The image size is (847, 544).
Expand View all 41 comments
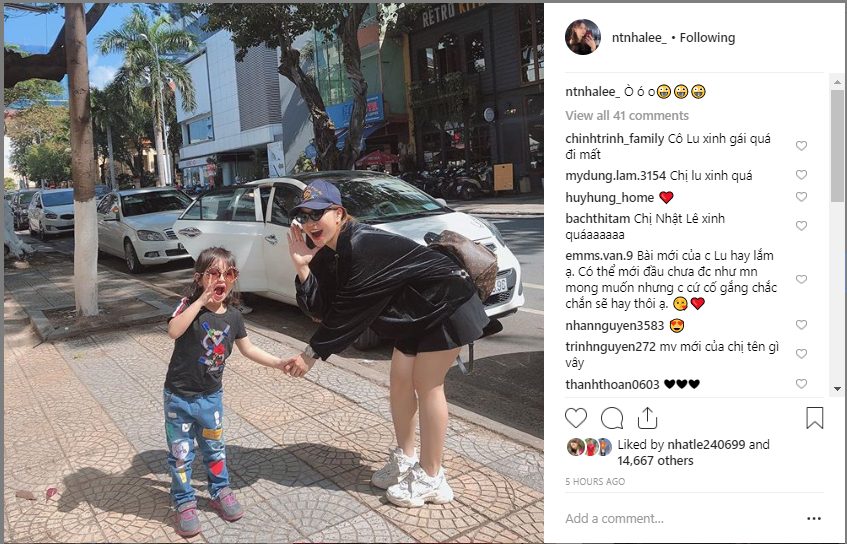[627, 116]
